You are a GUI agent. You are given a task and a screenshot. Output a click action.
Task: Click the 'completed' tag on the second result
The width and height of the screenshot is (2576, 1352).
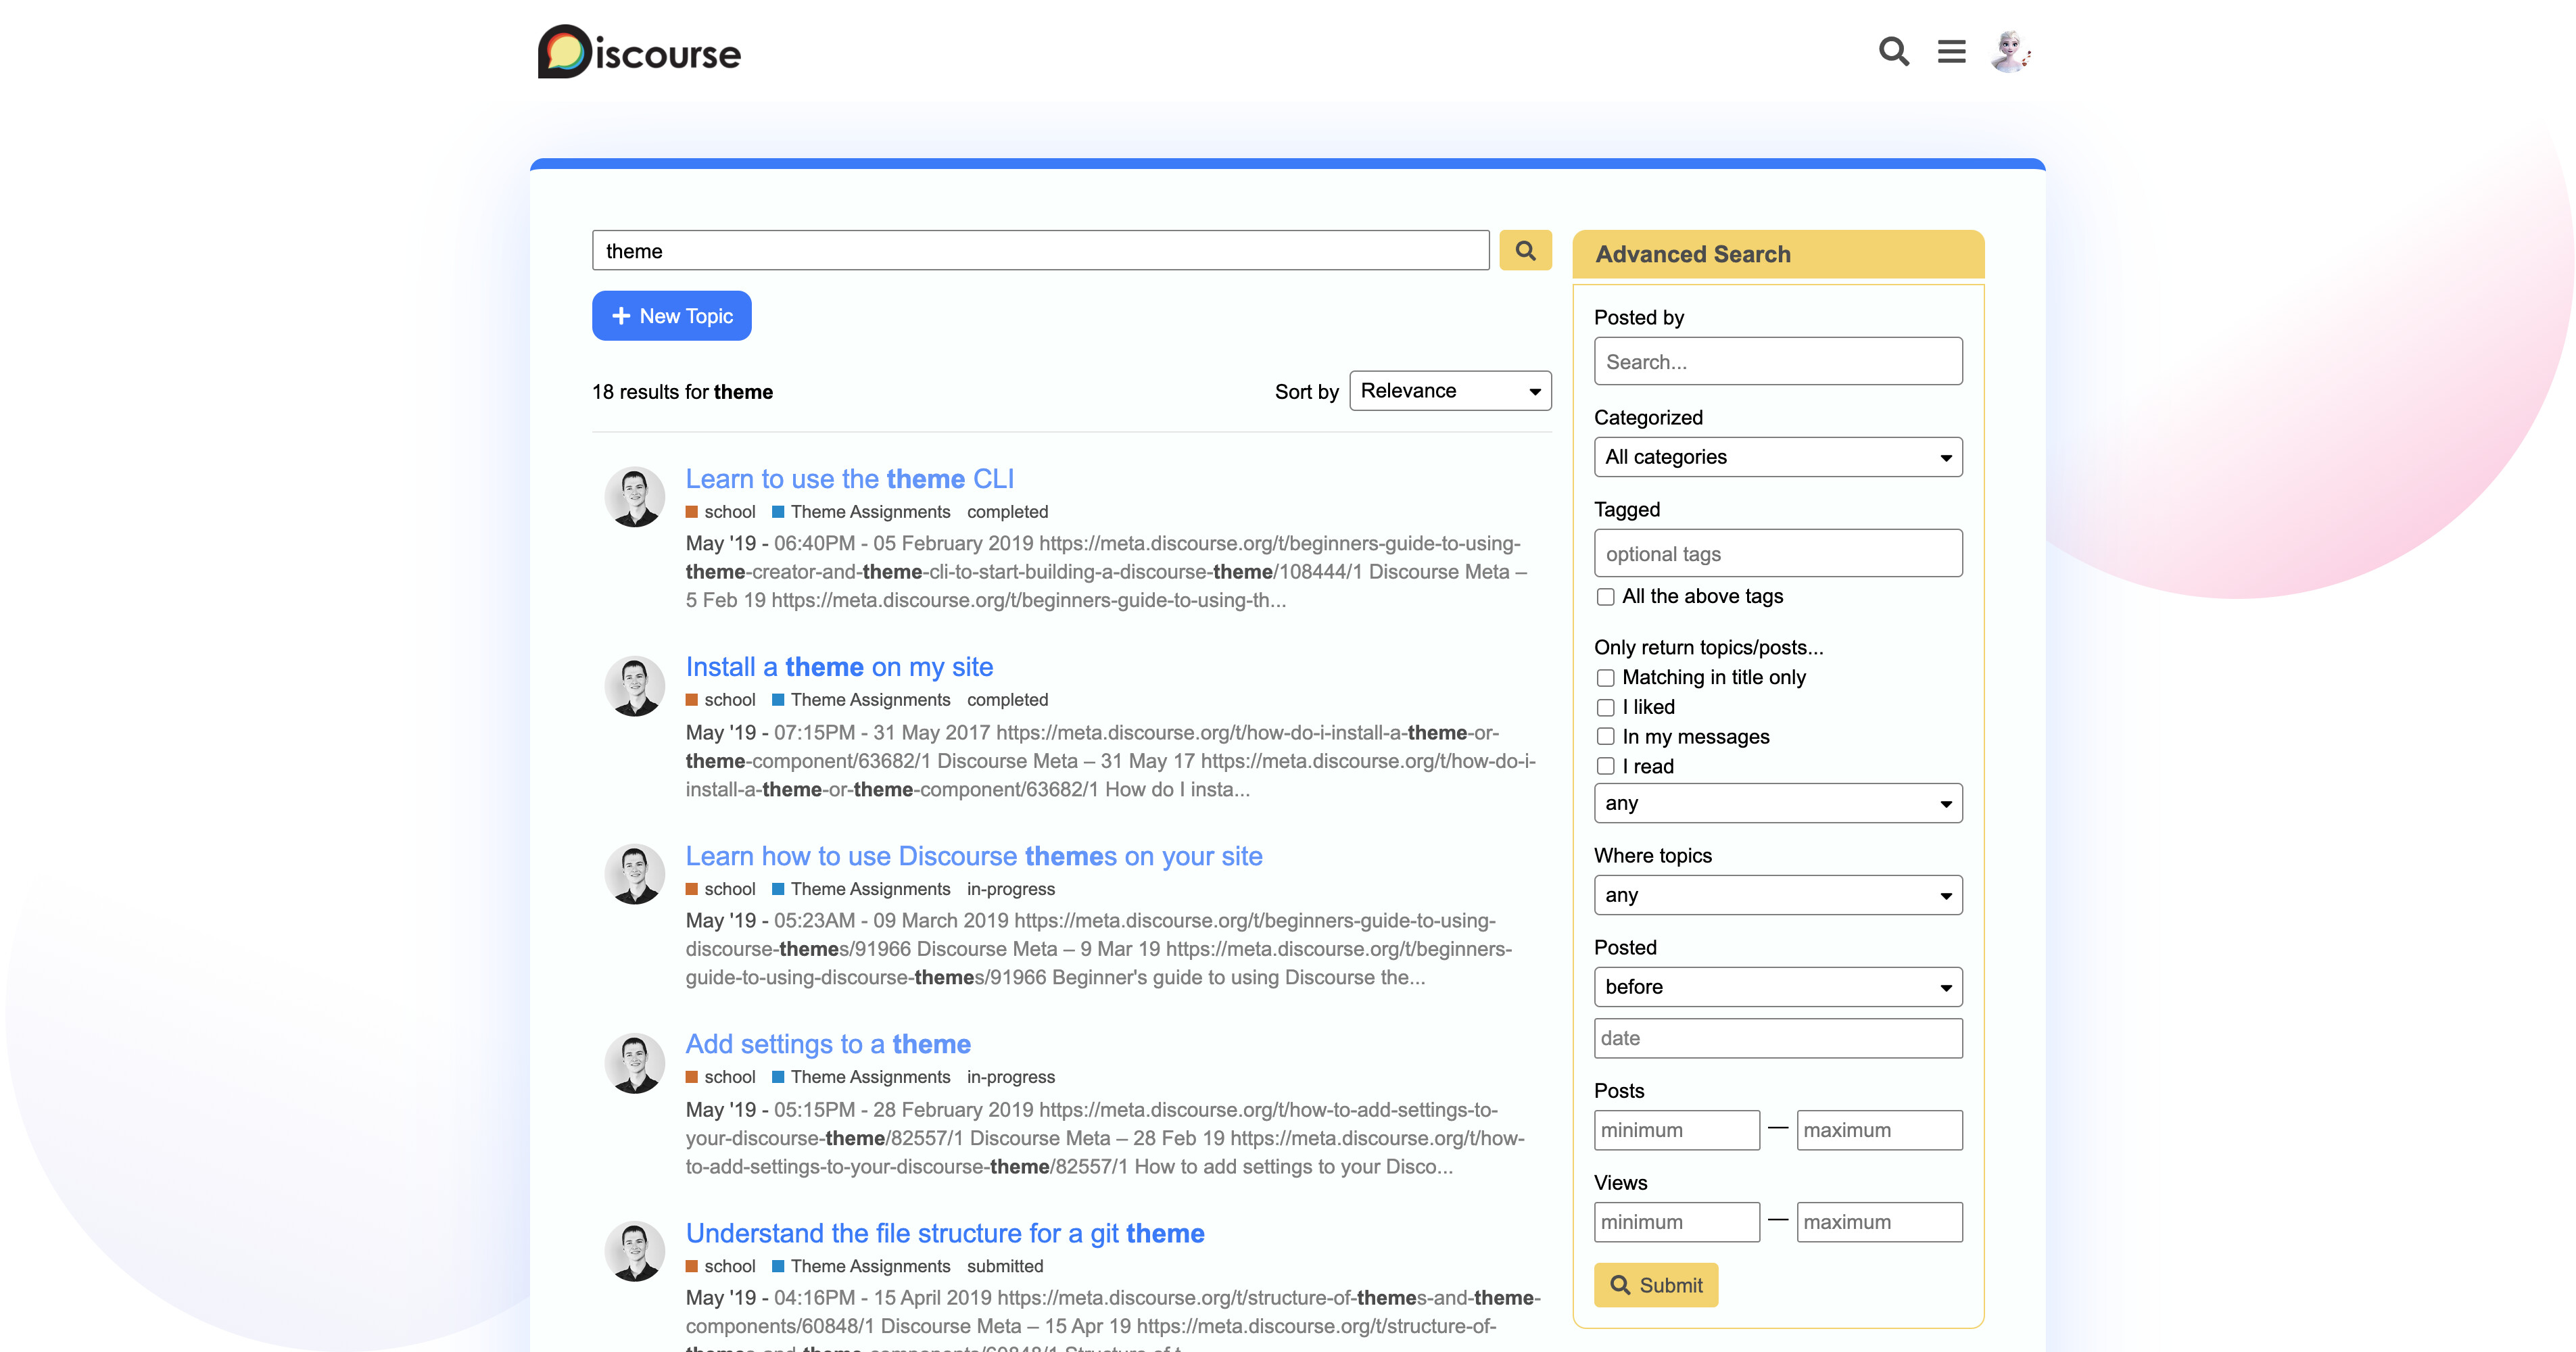click(x=1007, y=700)
